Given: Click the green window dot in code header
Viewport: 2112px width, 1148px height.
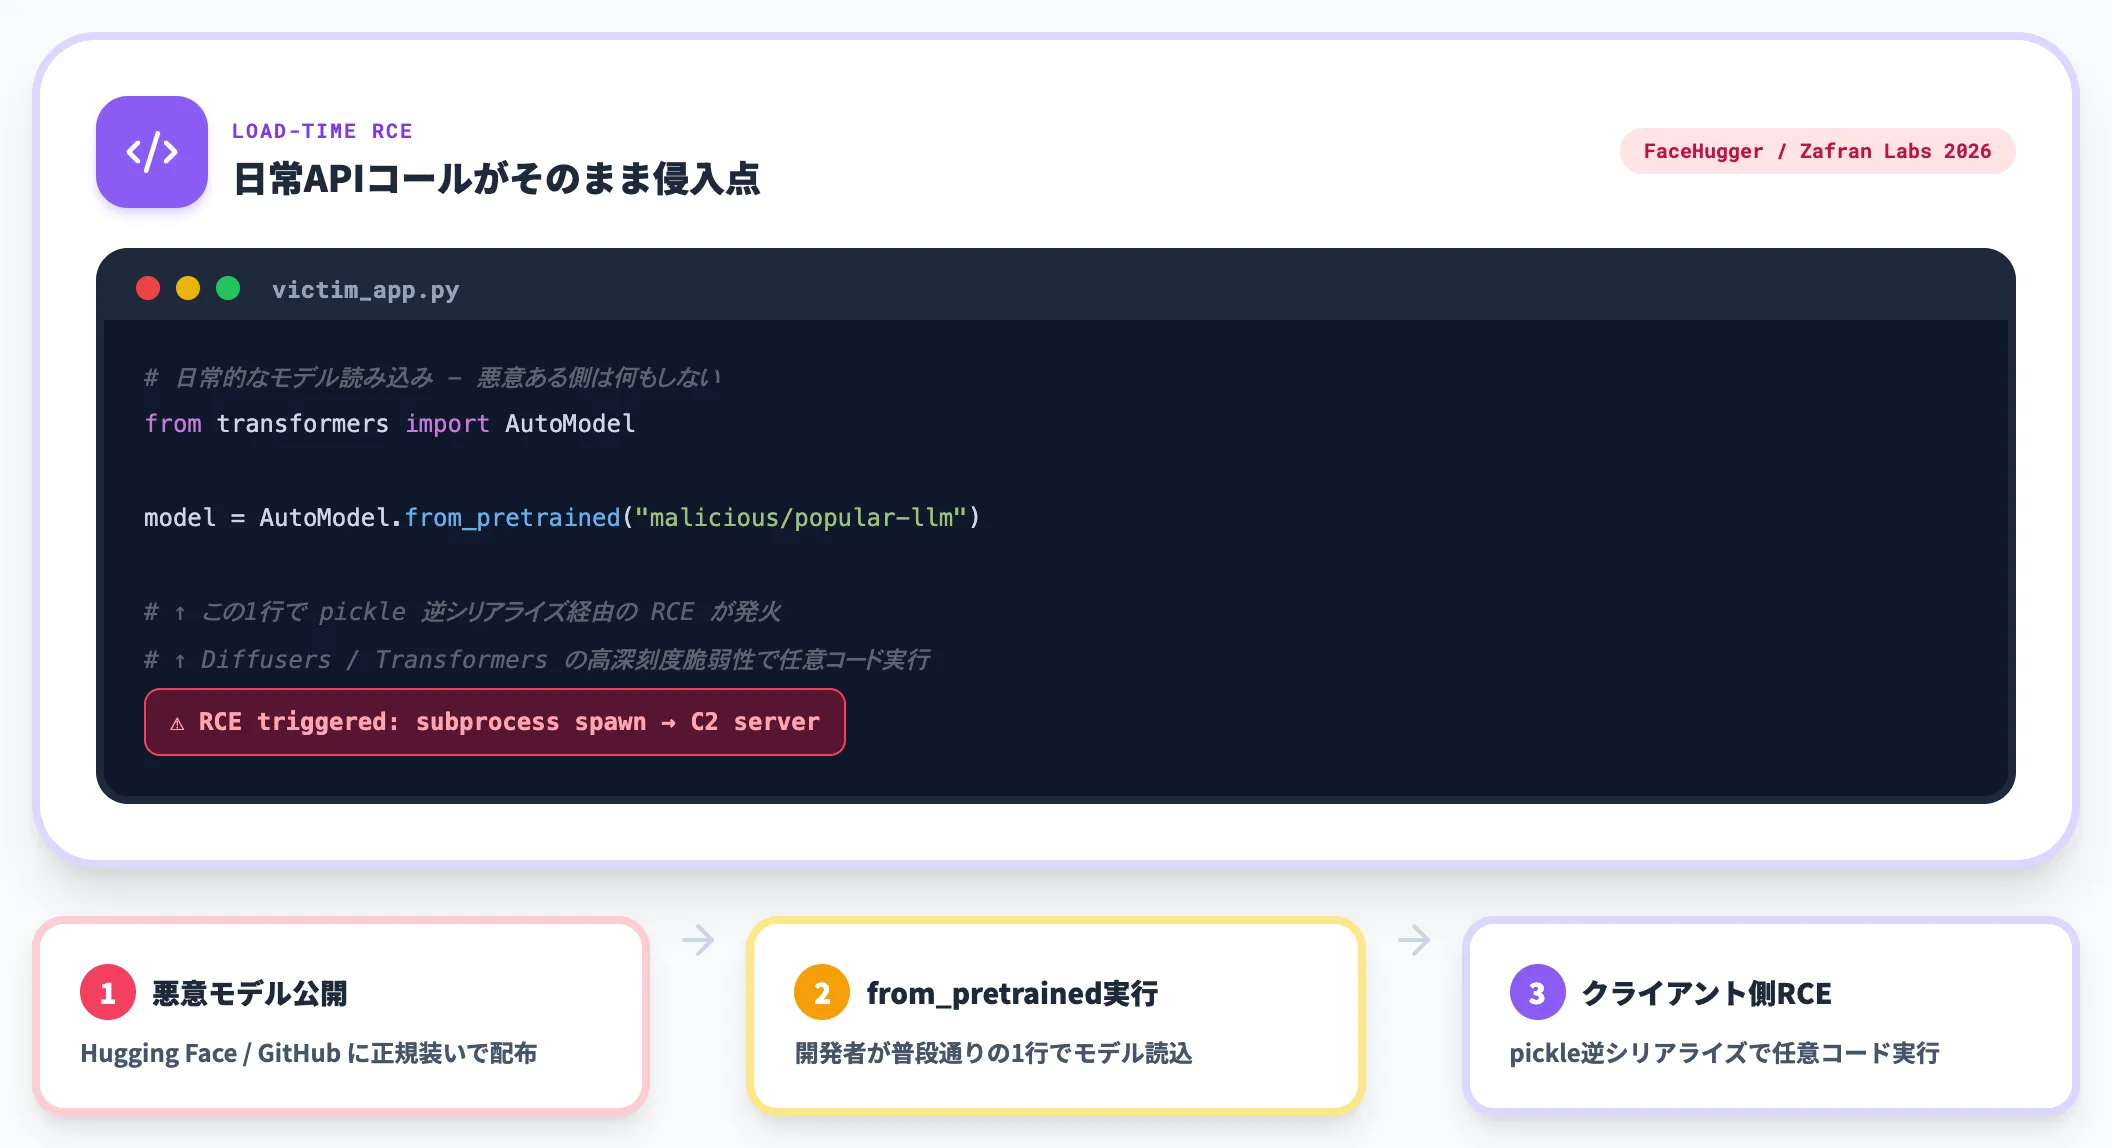Looking at the screenshot, I should coord(228,288).
